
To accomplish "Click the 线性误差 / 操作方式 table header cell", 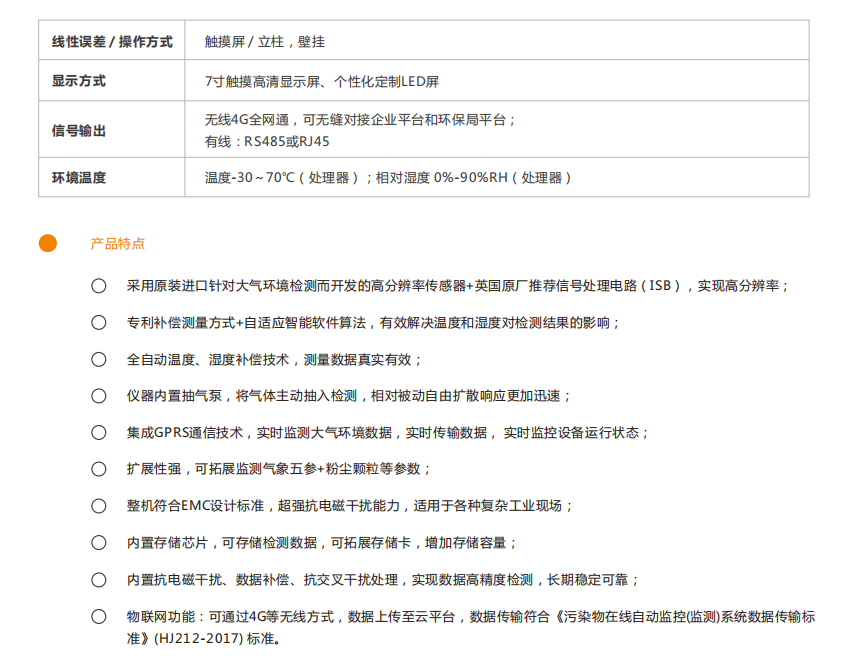I will pos(112,42).
